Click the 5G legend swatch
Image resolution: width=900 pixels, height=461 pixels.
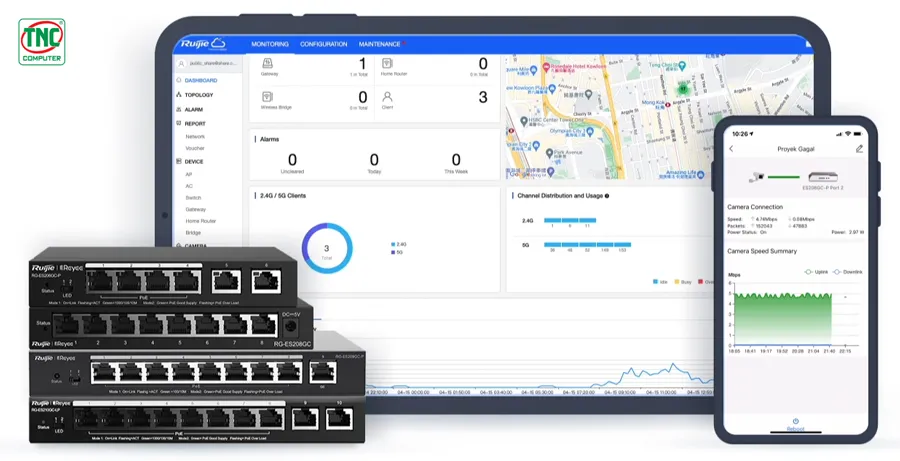tap(393, 252)
